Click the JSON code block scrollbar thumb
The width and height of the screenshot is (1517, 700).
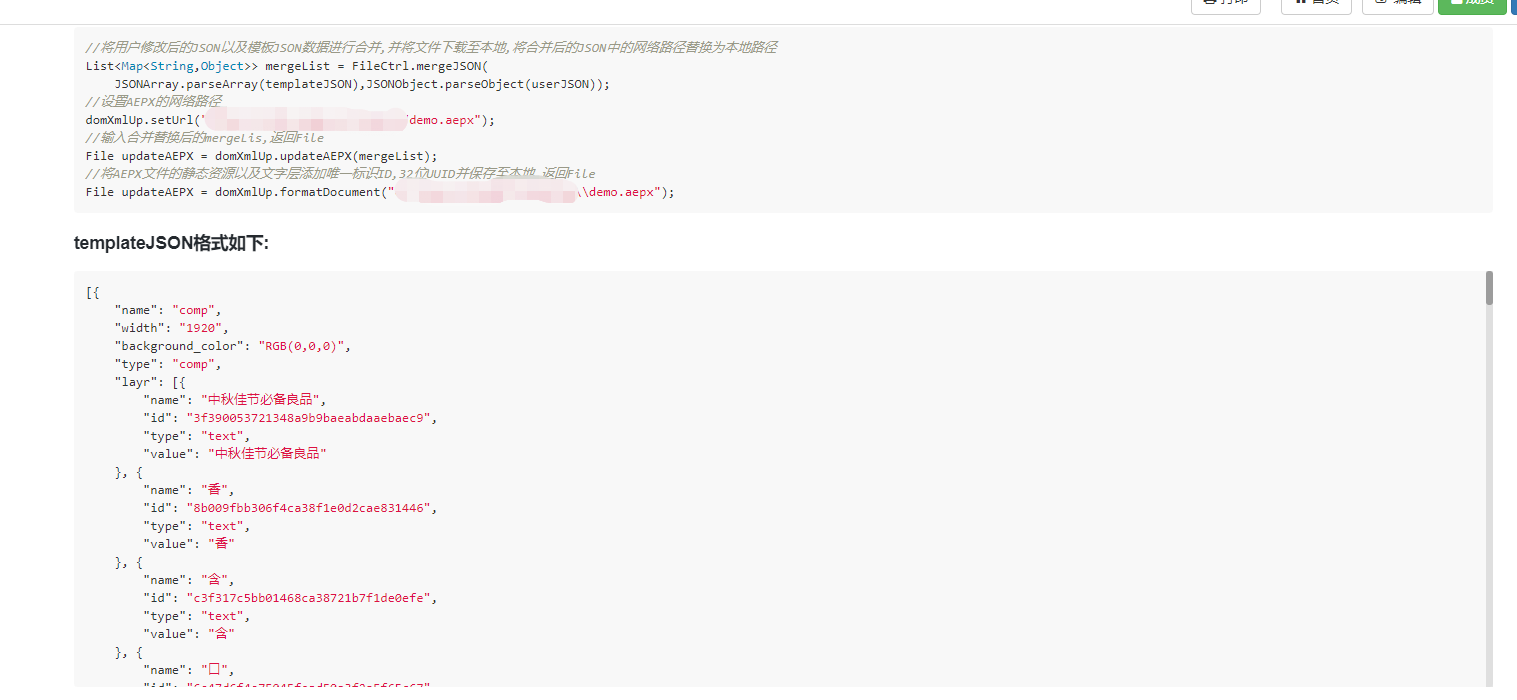pos(1489,287)
